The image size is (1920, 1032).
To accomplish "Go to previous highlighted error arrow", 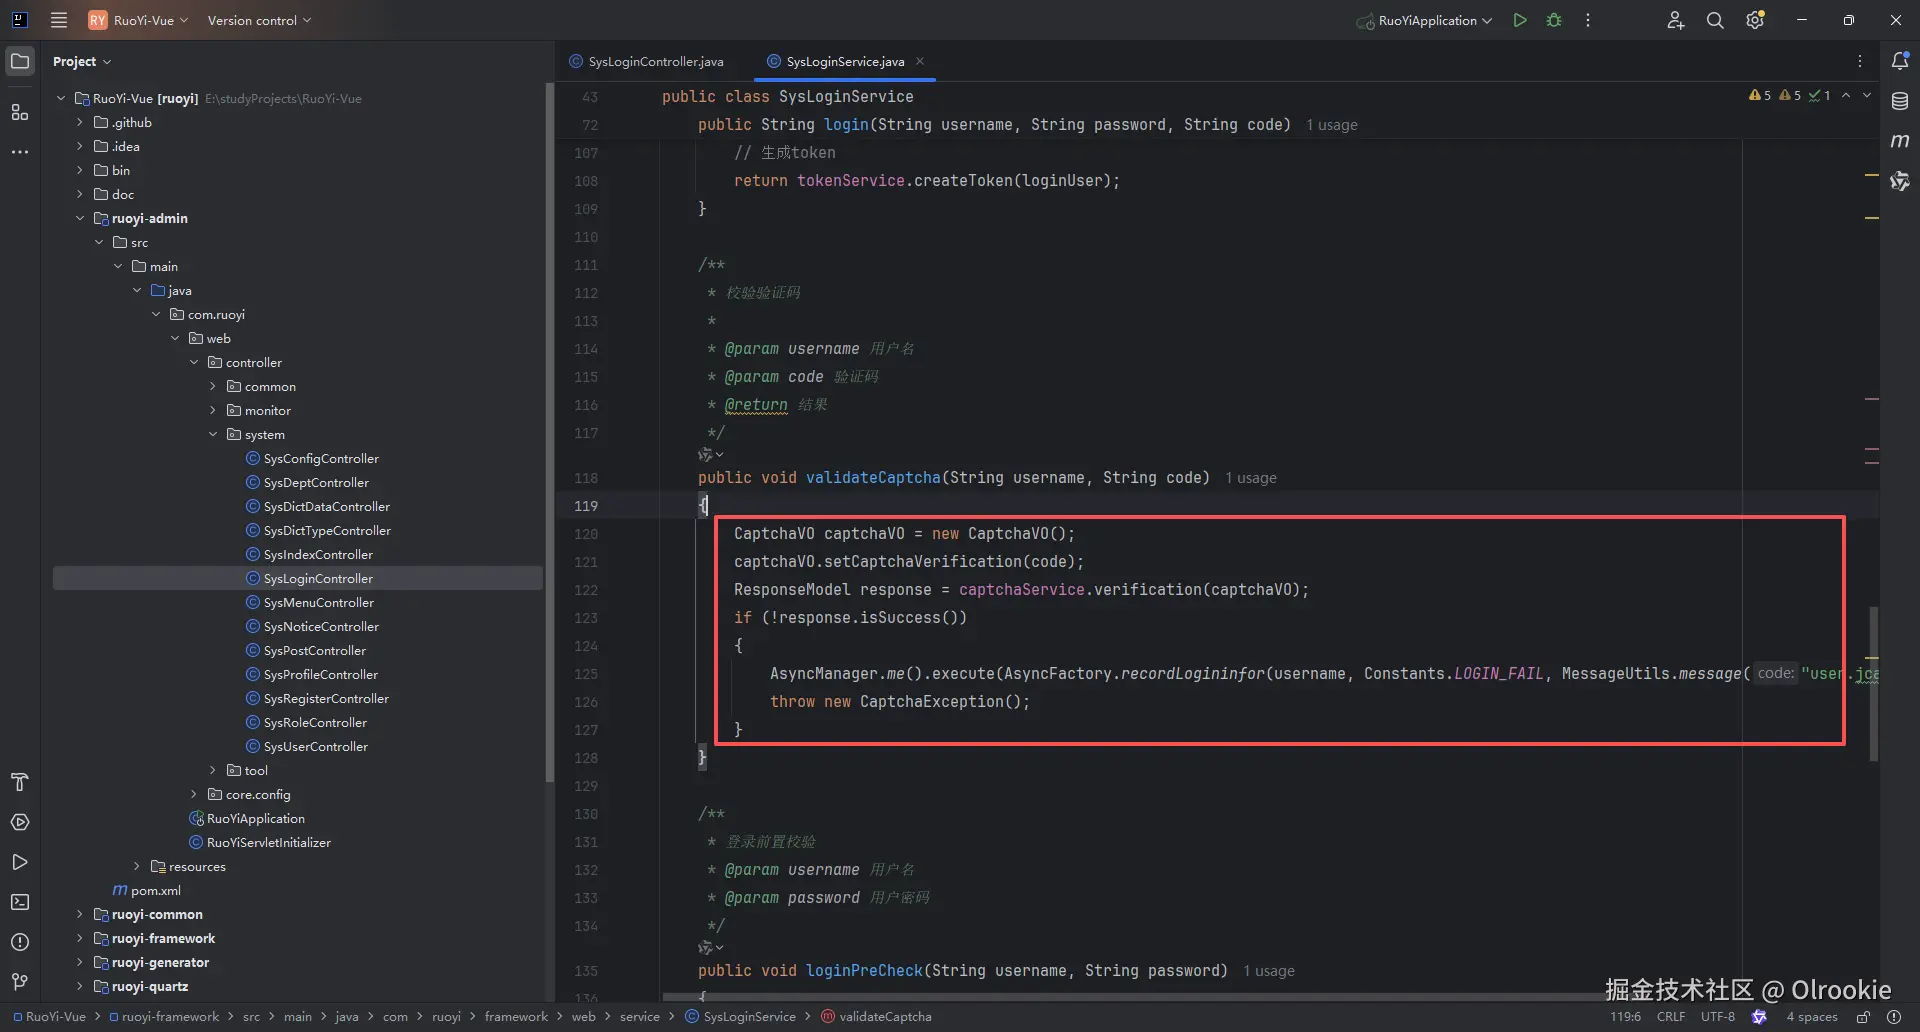I will [1846, 96].
